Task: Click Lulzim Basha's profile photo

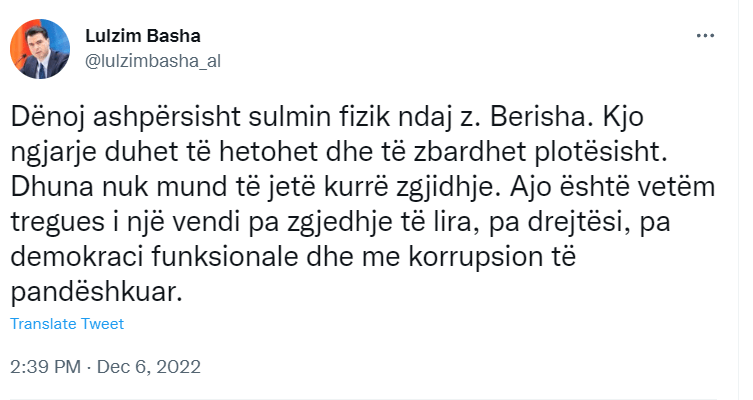Action: [x=37, y=45]
